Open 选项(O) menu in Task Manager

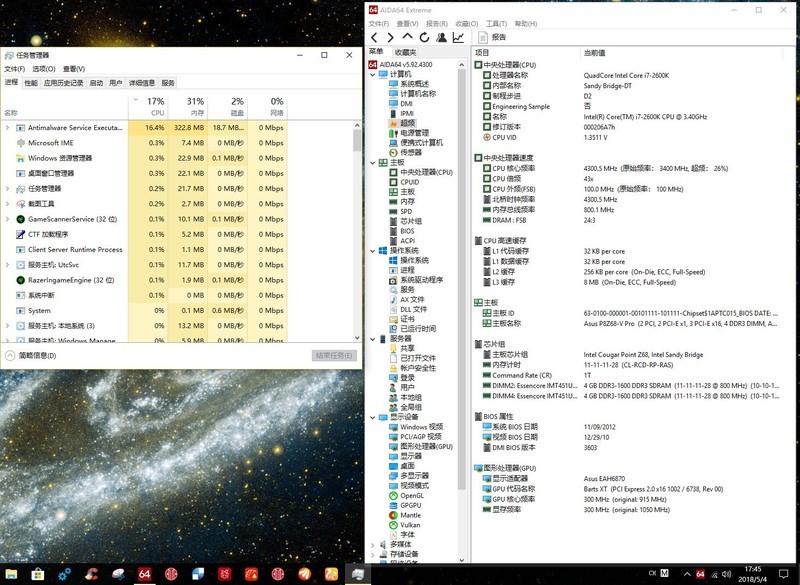tap(44, 69)
